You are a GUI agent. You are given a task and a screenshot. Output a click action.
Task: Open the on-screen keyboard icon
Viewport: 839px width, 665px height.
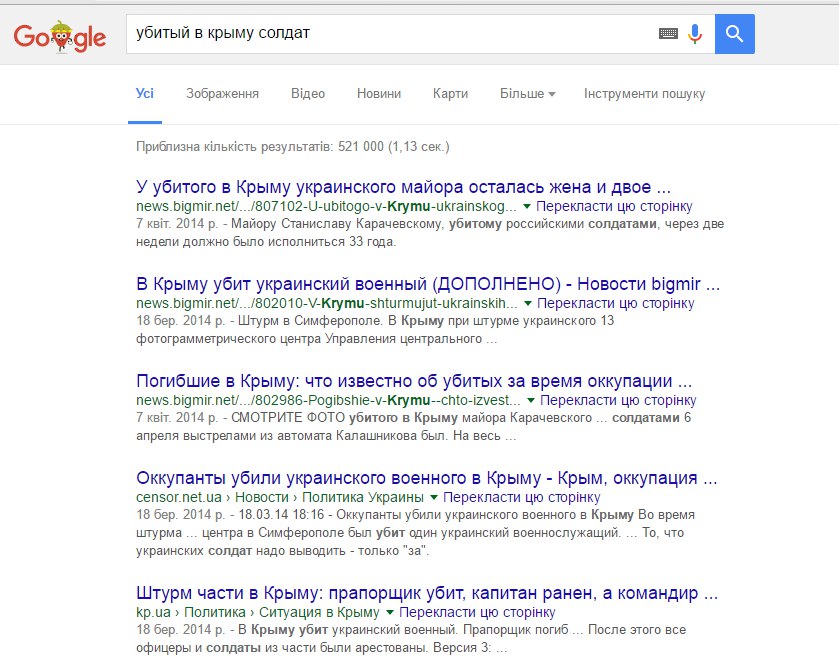click(x=668, y=34)
